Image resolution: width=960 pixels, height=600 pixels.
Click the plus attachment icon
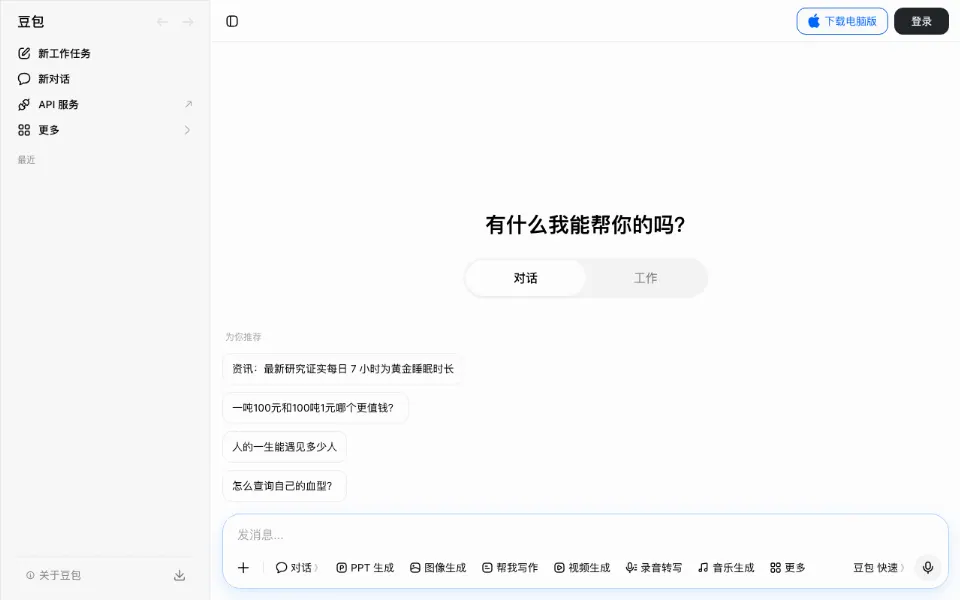pos(243,568)
